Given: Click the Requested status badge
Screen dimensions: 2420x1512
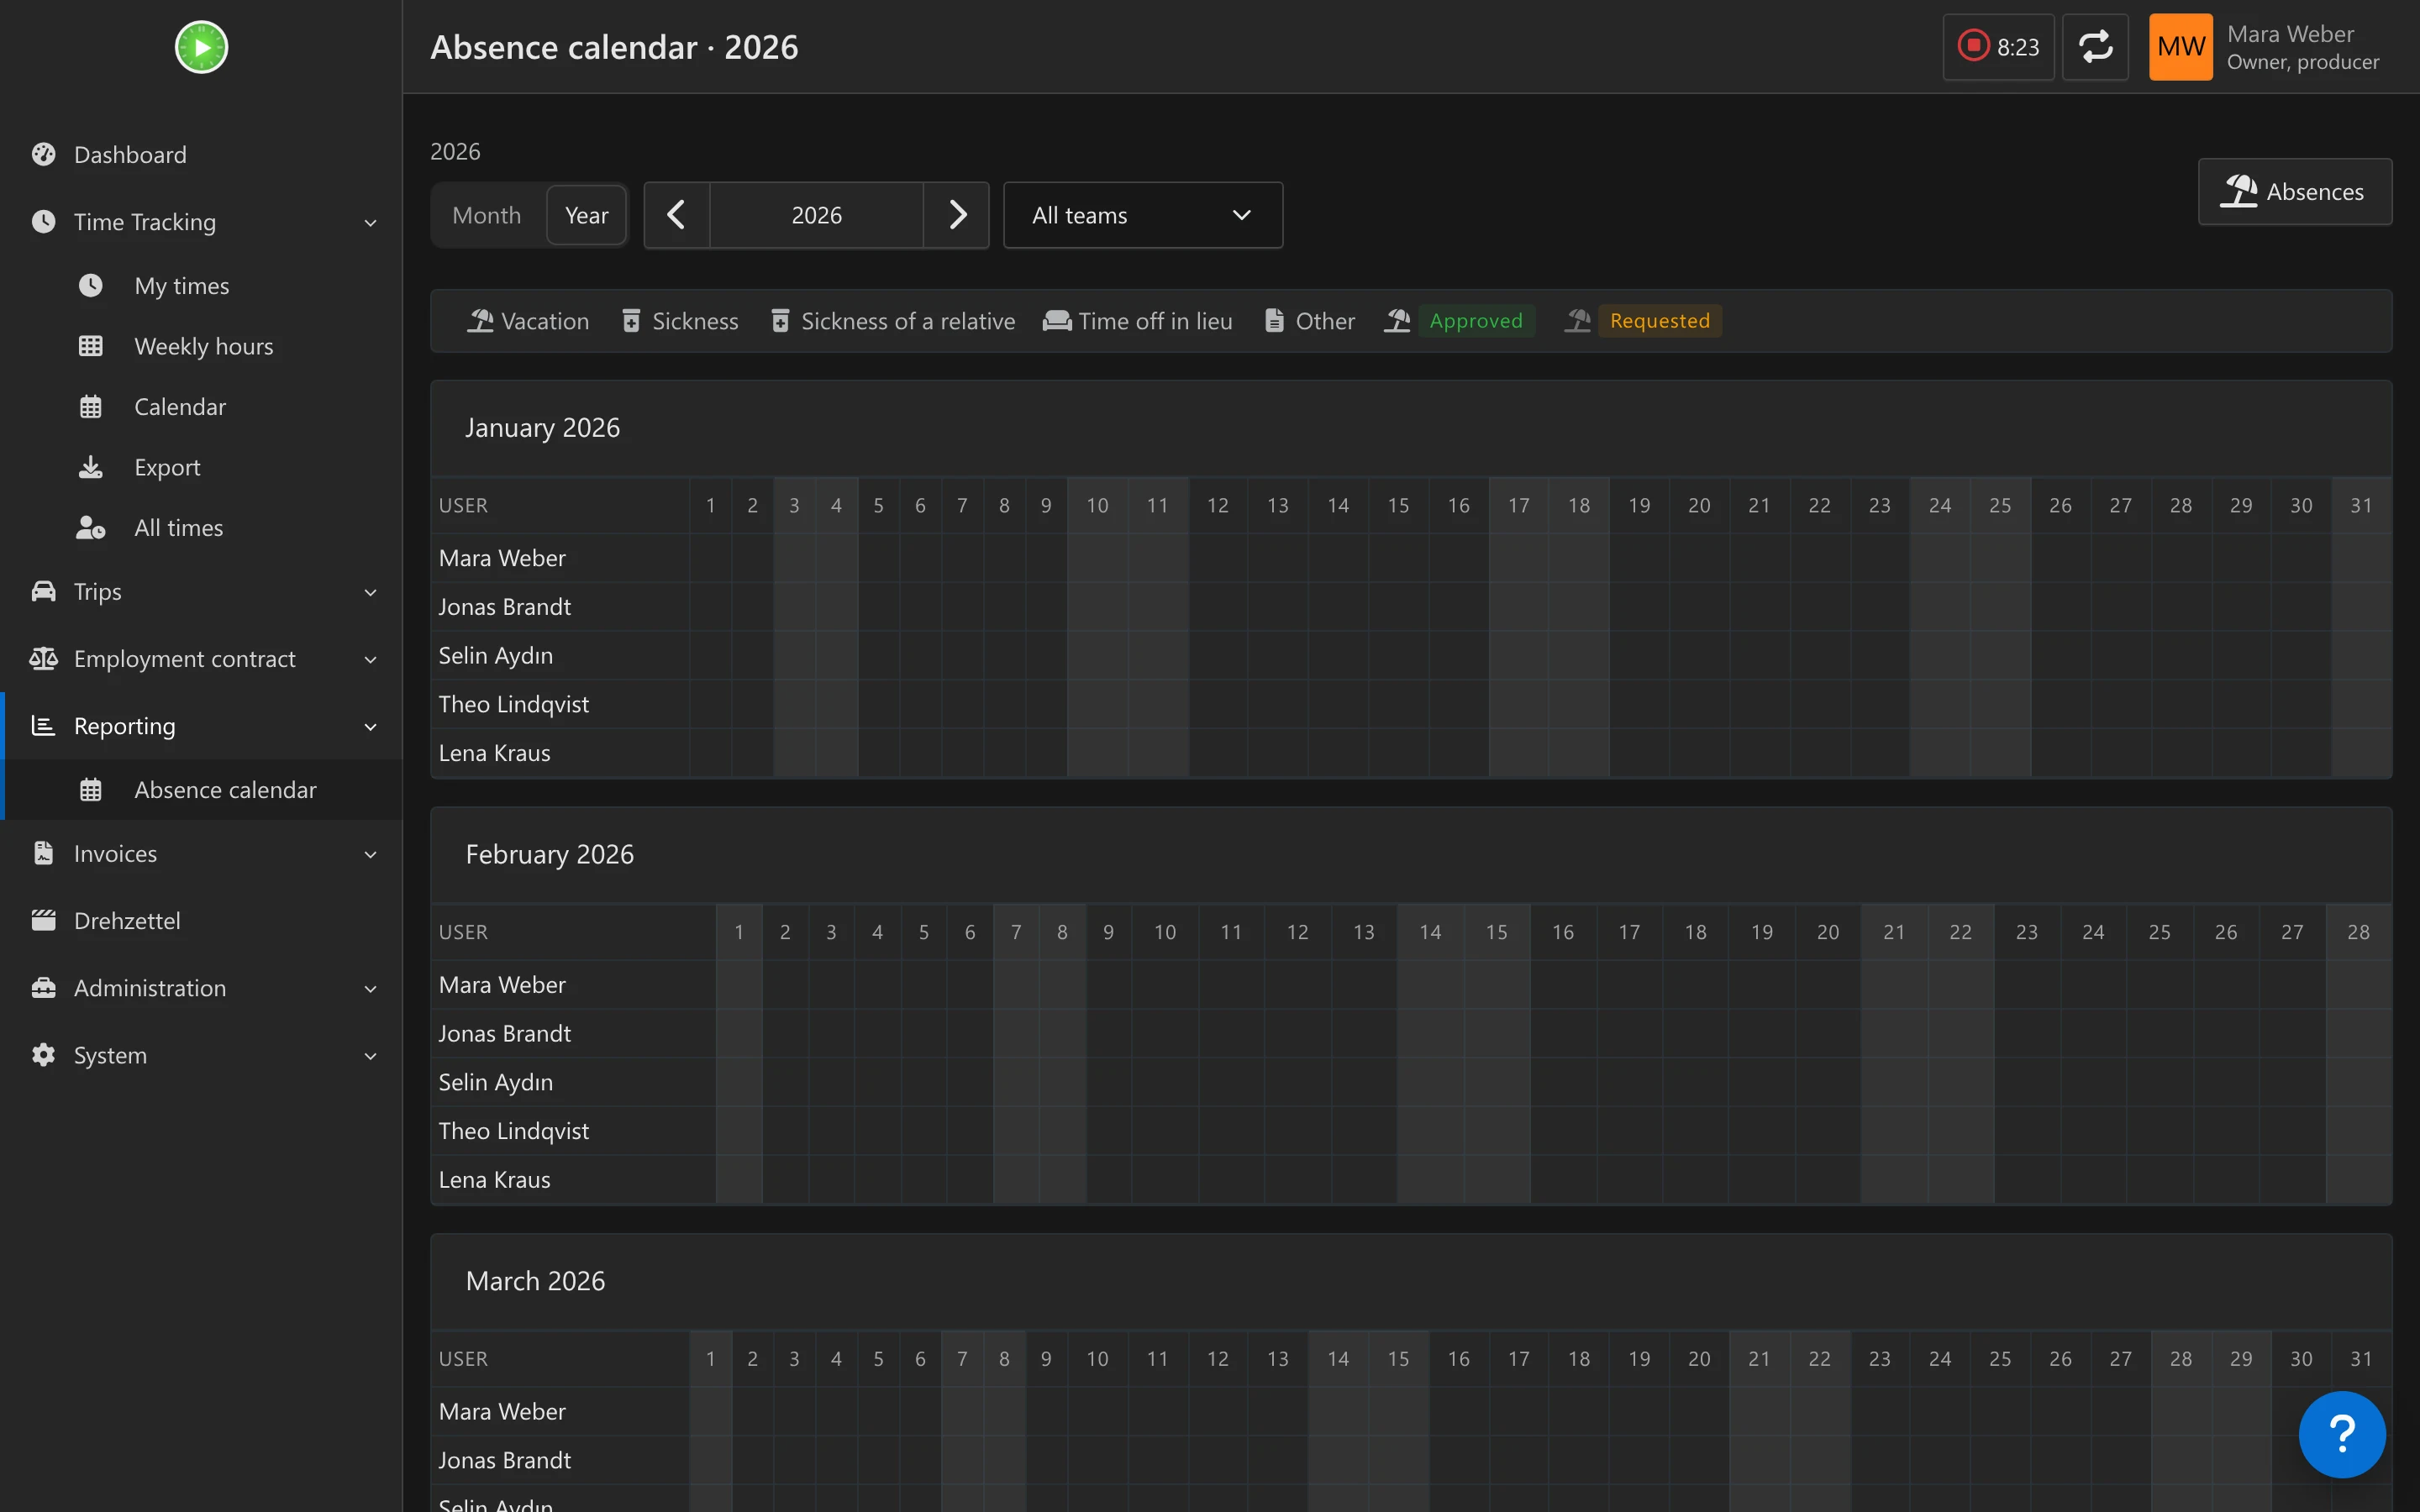Looking at the screenshot, I should click(1660, 321).
